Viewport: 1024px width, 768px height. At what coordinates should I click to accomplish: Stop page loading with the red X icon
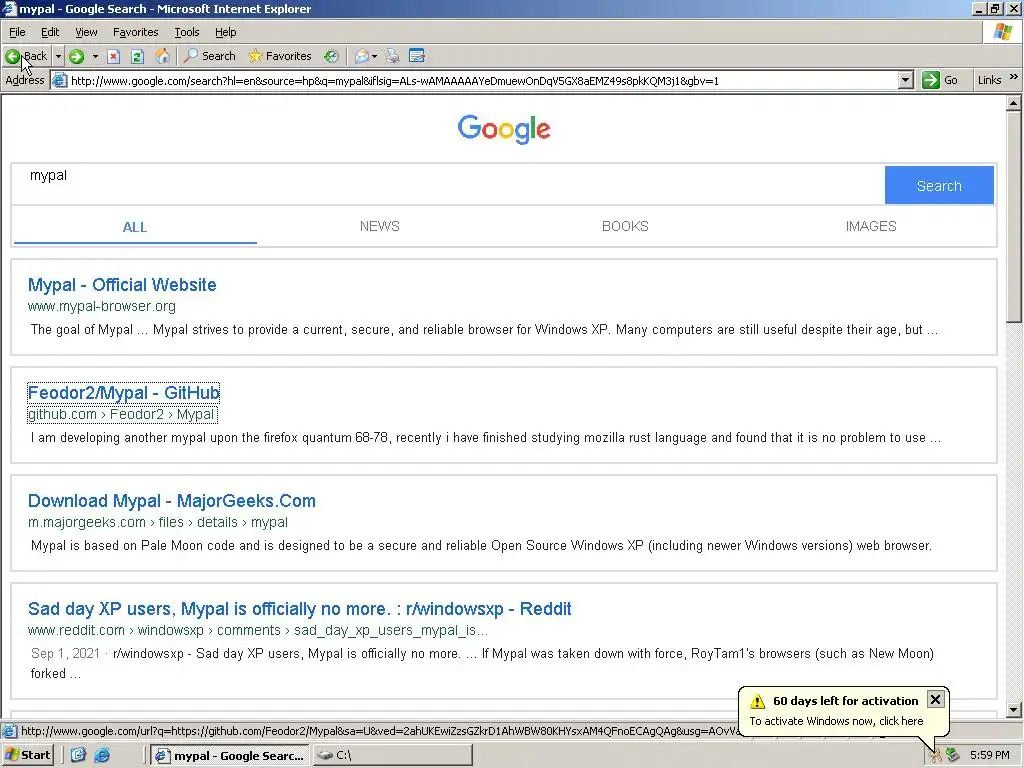tap(114, 56)
